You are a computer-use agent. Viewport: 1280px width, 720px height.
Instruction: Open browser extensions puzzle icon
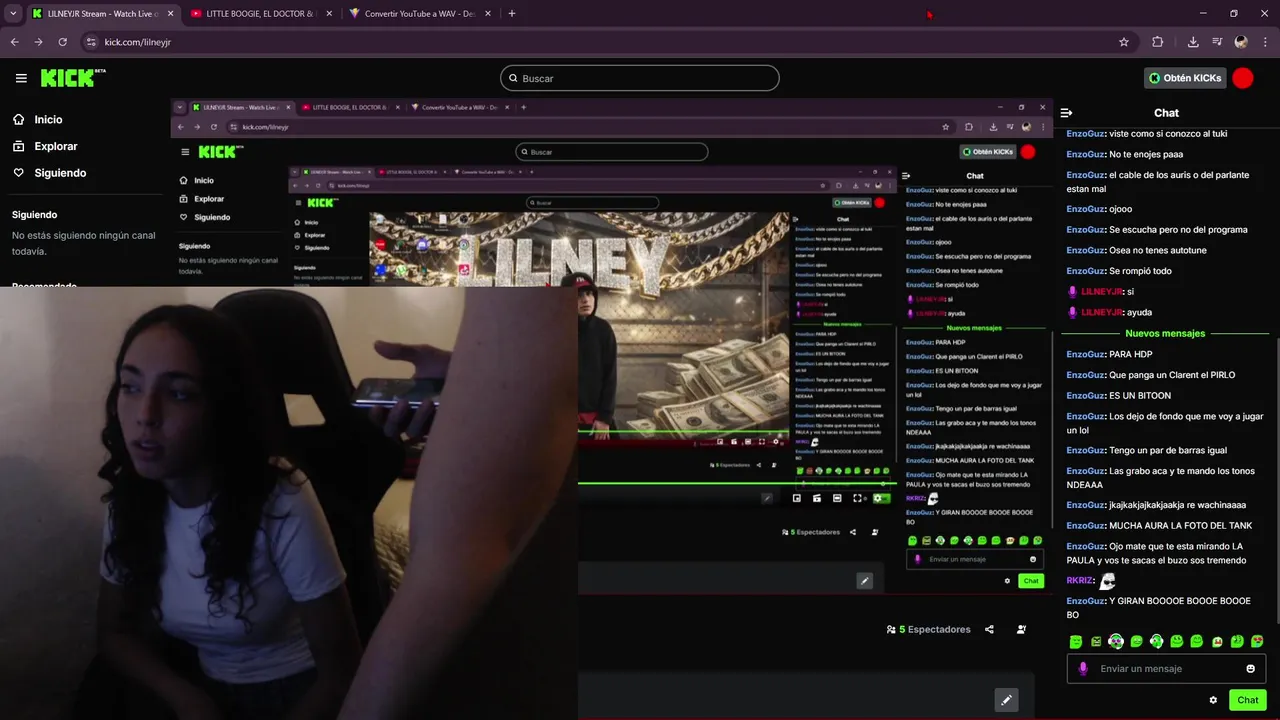tap(1158, 42)
